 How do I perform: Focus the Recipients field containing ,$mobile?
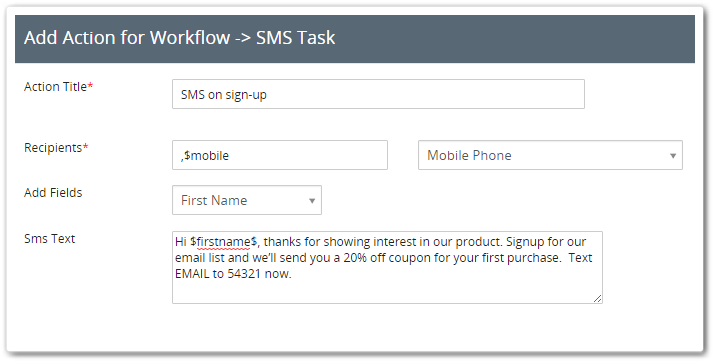(x=280, y=155)
